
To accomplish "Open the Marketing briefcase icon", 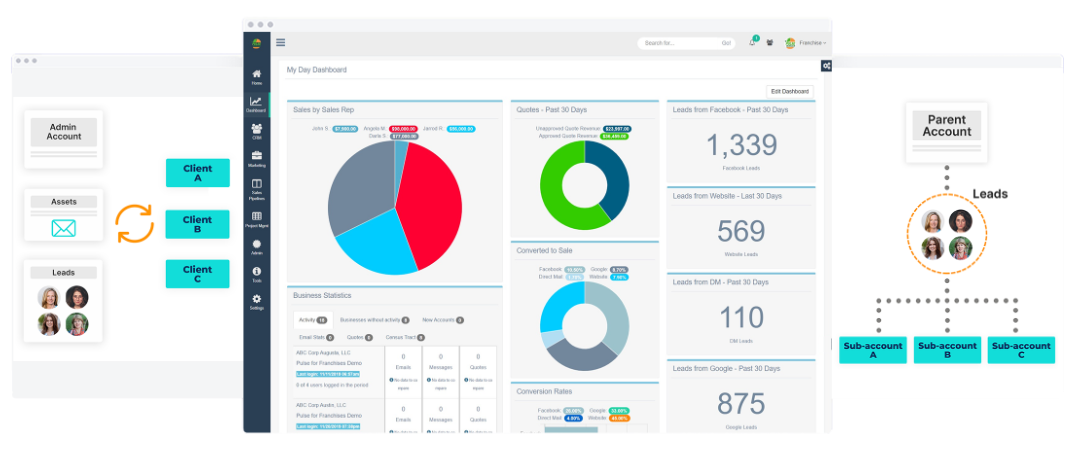I will (256, 156).
